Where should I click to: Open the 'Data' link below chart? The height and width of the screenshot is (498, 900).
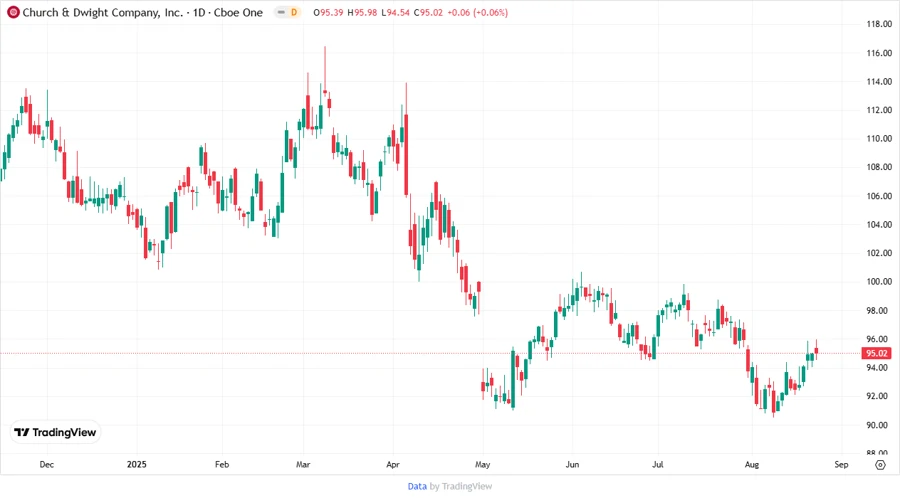(x=417, y=487)
